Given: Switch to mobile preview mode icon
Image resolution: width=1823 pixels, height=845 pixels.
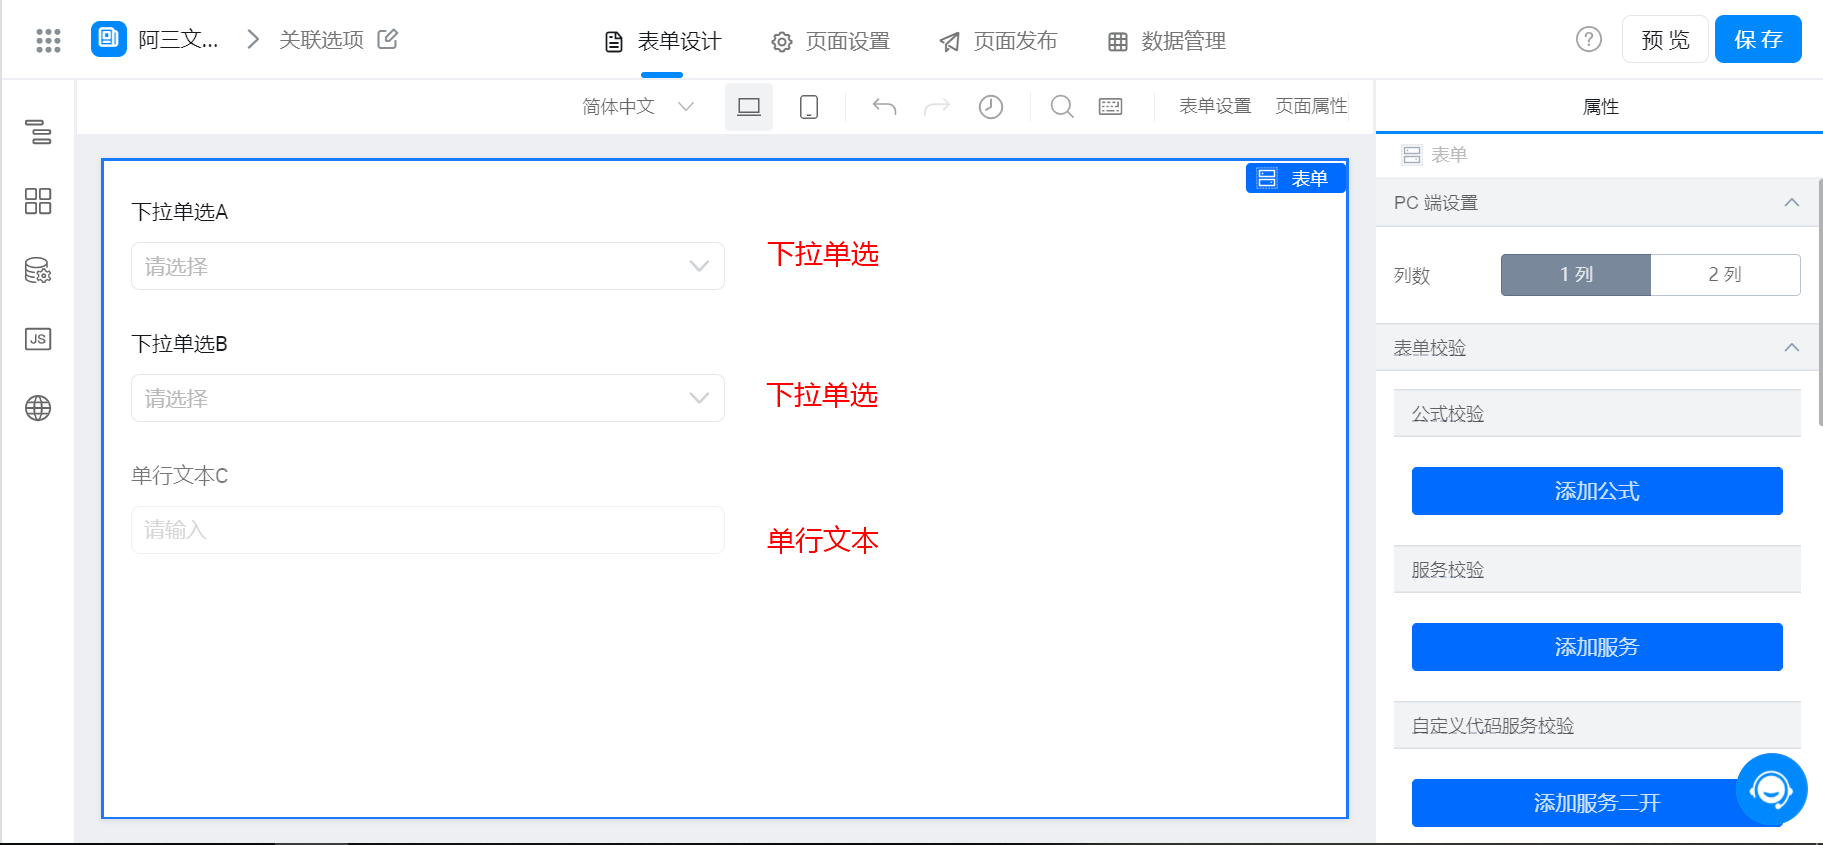Looking at the screenshot, I should tap(809, 107).
